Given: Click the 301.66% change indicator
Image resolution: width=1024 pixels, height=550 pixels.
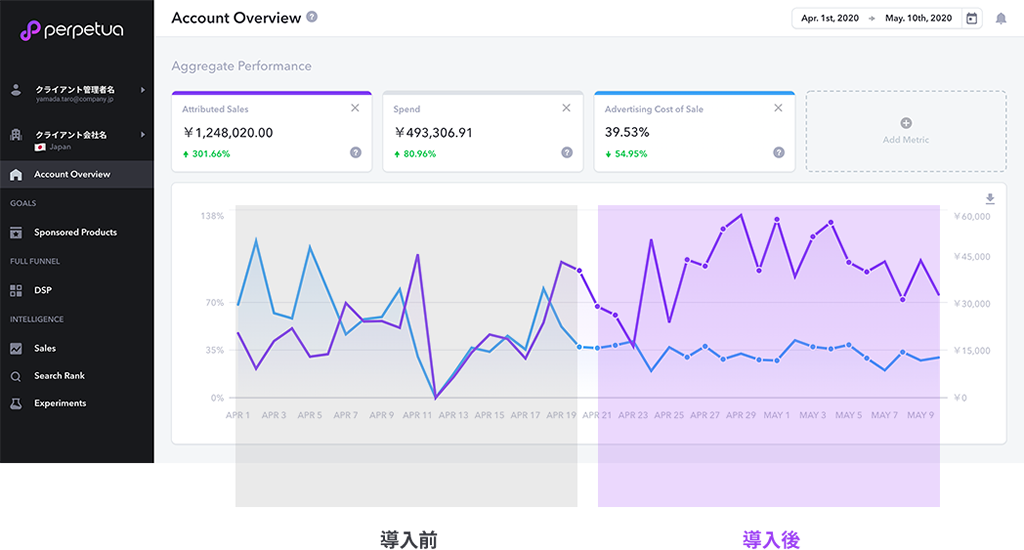Looking at the screenshot, I should point(206,154).
